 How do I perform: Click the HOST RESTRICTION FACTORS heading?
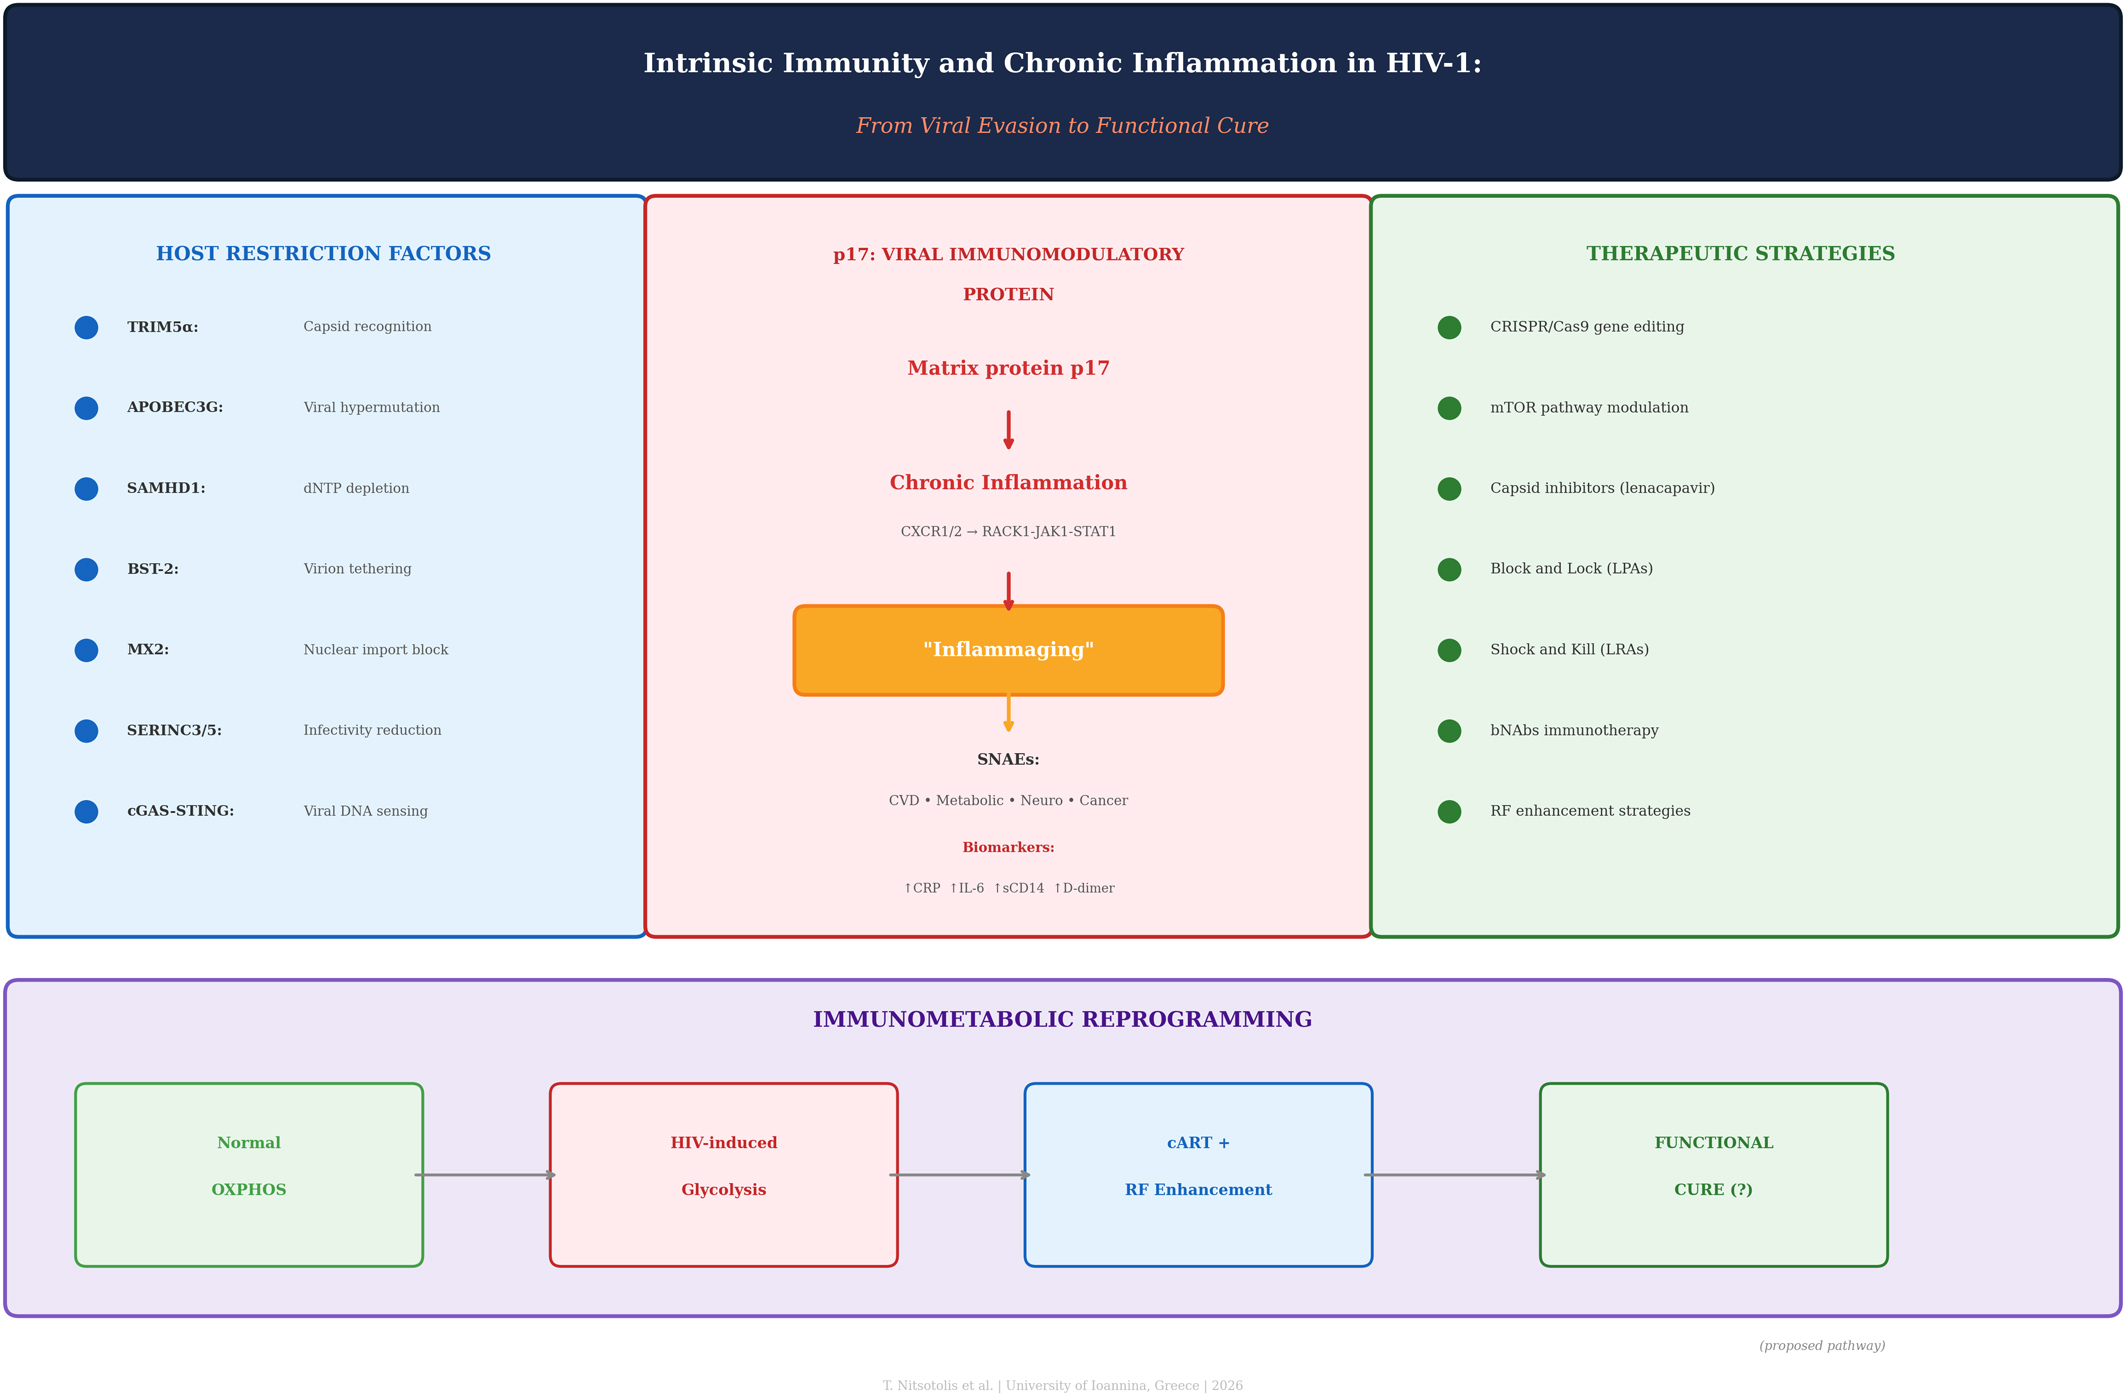tap(323, 254)
